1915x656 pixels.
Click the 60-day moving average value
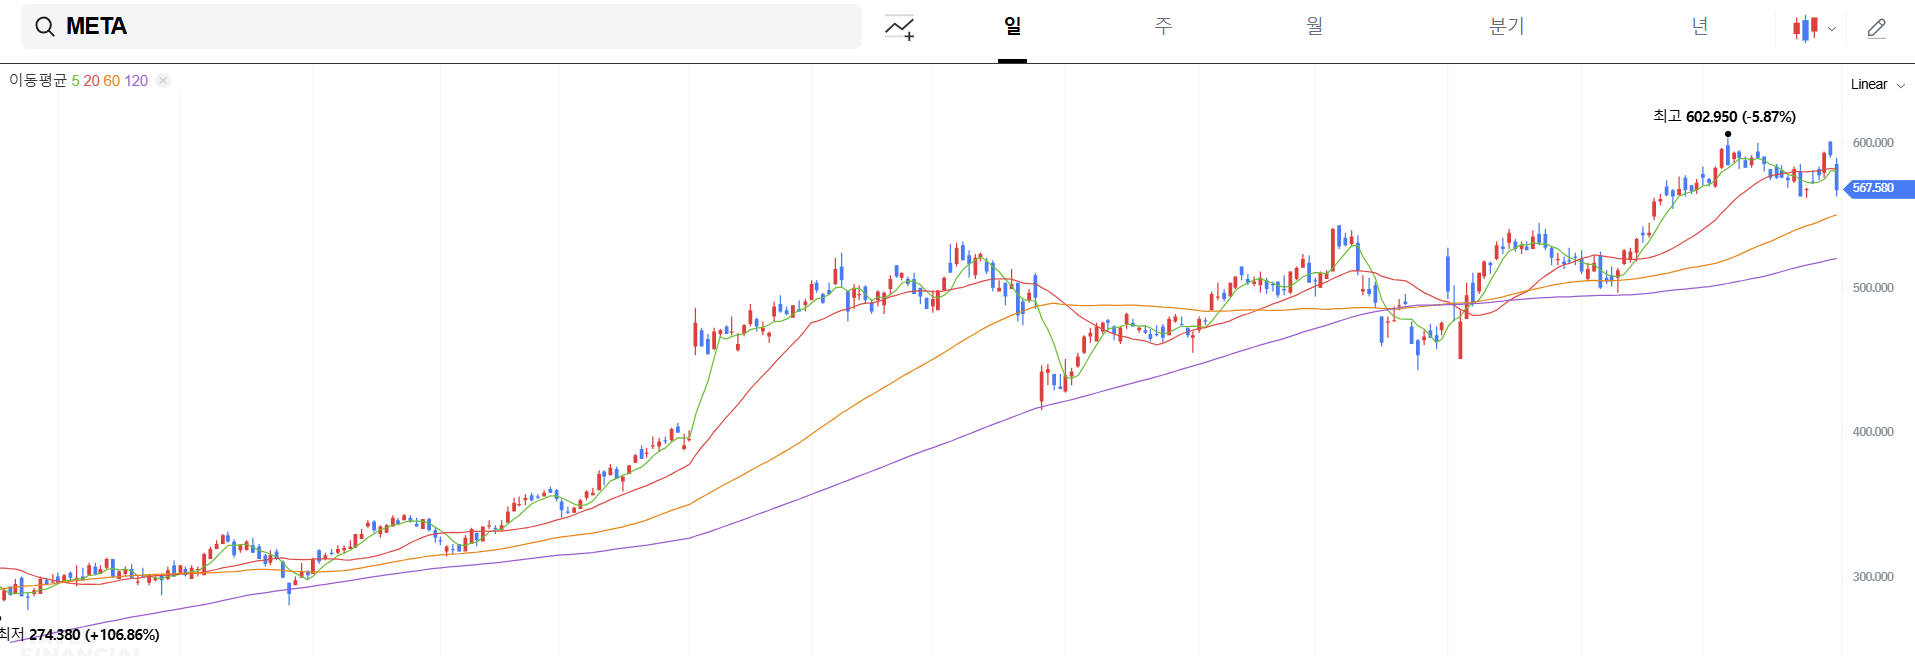tap(111, 81)
